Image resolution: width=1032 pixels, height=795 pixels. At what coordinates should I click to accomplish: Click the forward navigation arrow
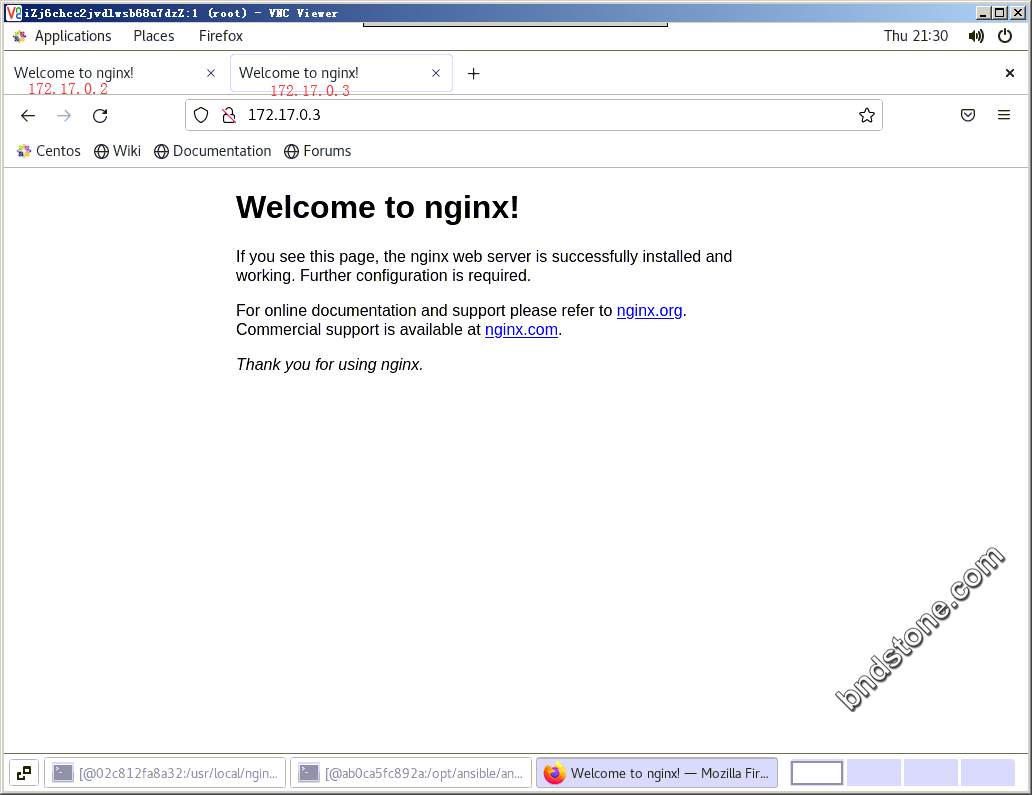point(64,116)
